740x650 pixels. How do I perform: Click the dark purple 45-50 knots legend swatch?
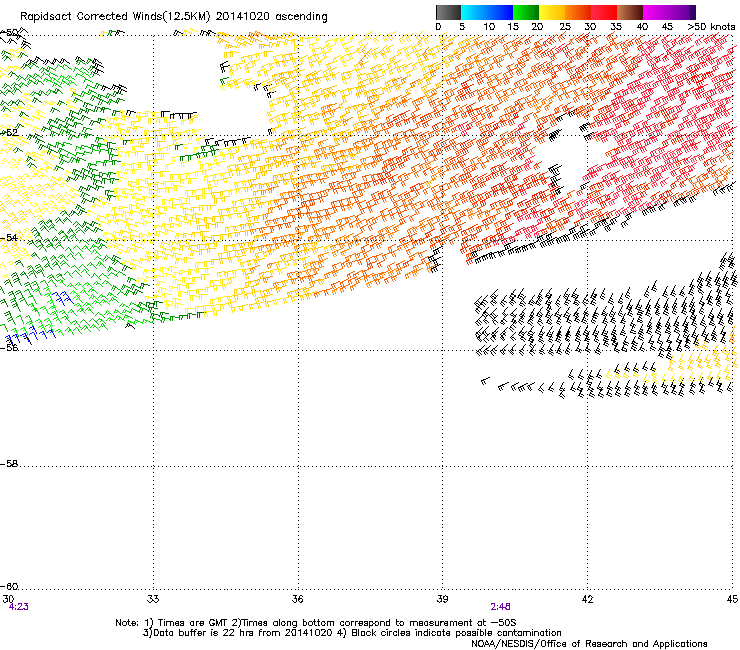[x=682, y=12]
